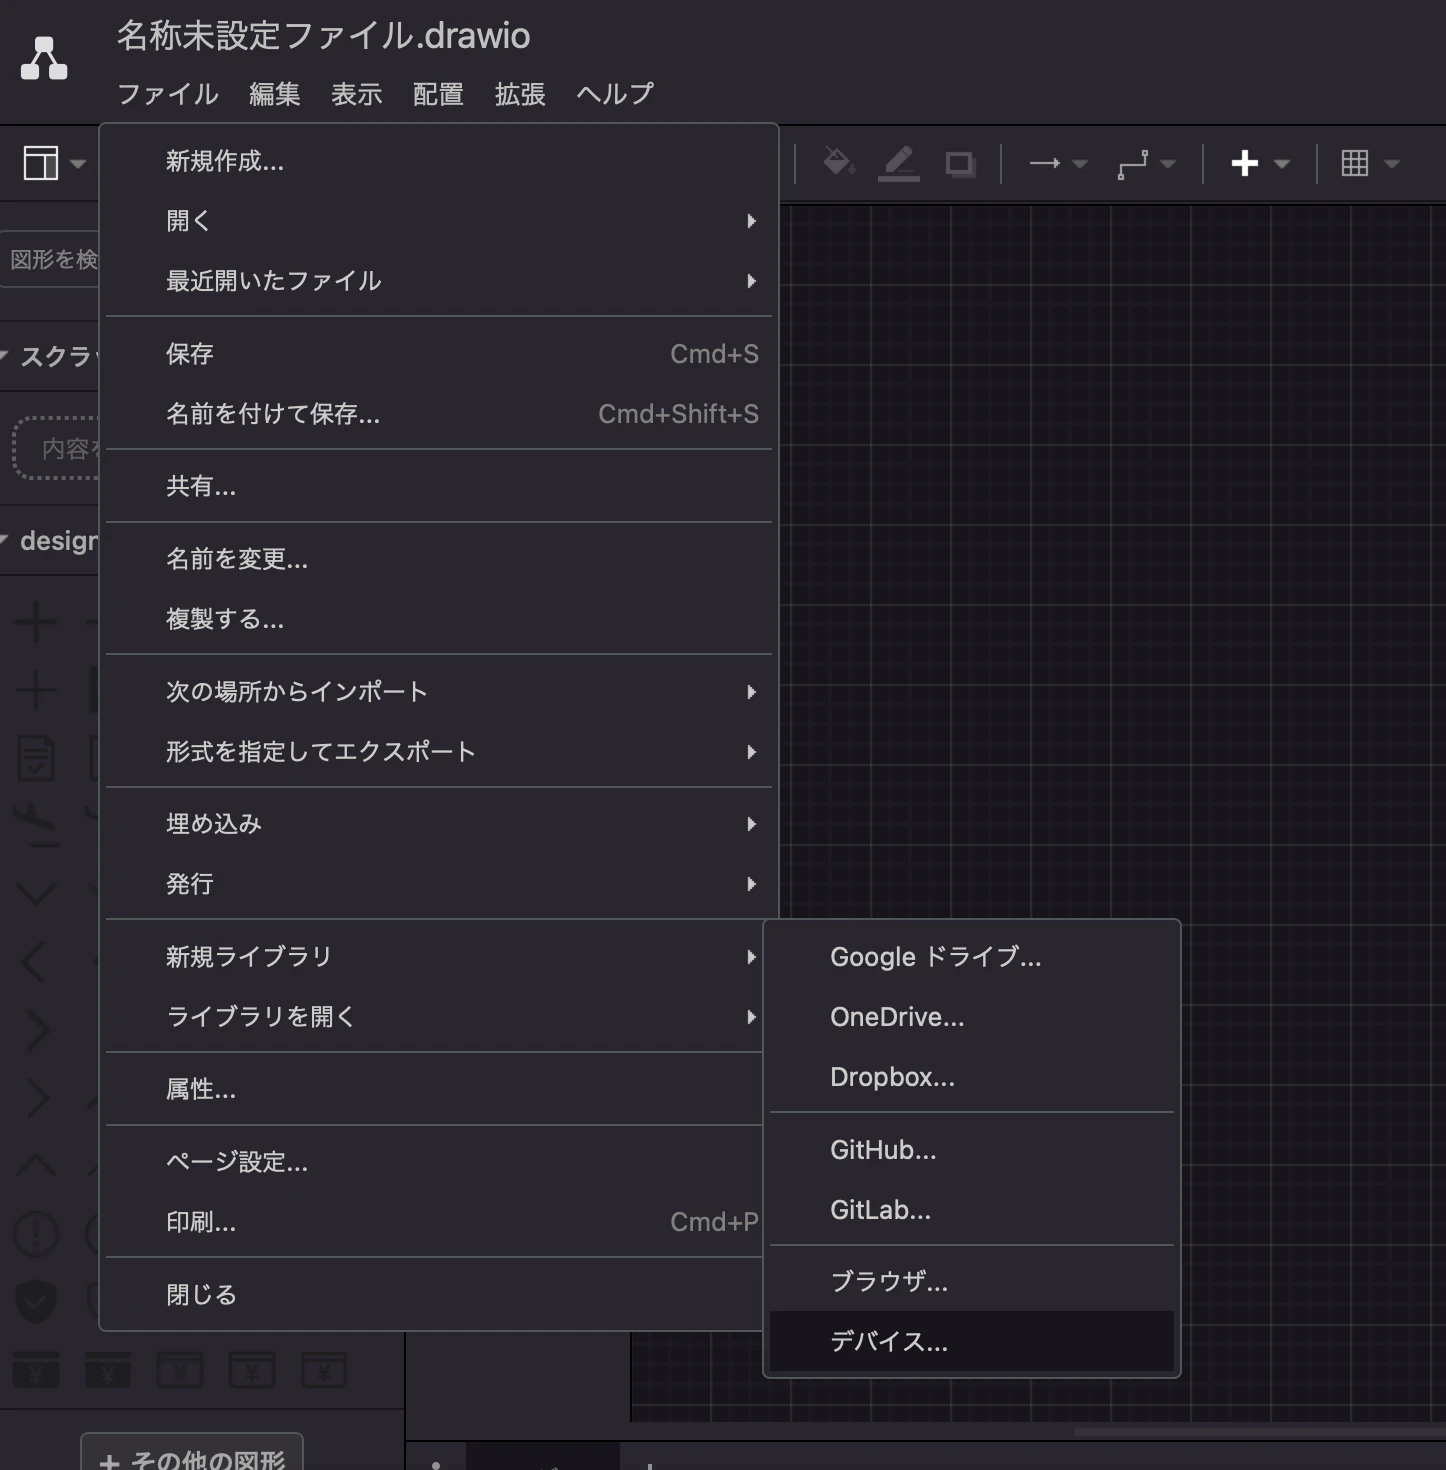Image resolution: width=1446 pixels, height=1470 pixels.
Task: Select the line color pencil icon
Action: pos(898,163)
